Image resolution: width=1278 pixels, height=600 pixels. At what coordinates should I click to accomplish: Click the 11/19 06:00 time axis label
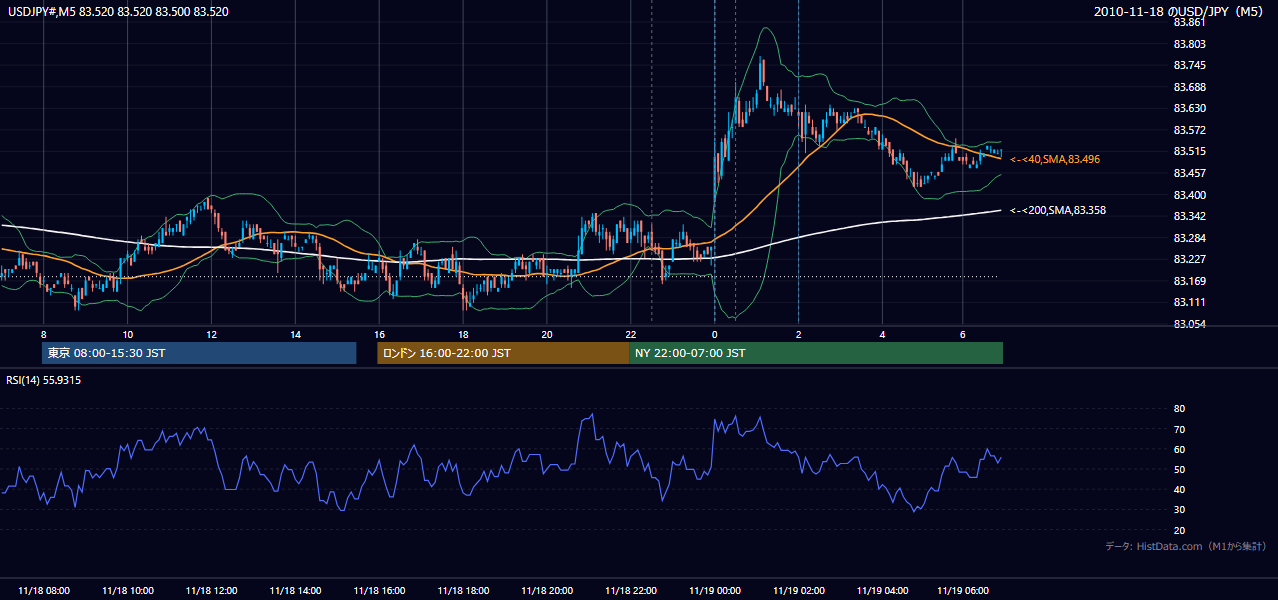(x=962, y=591)
